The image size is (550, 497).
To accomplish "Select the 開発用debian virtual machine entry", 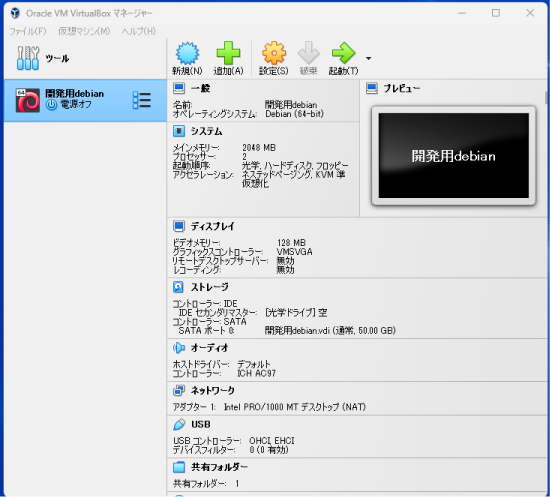I will pos(85,100).
